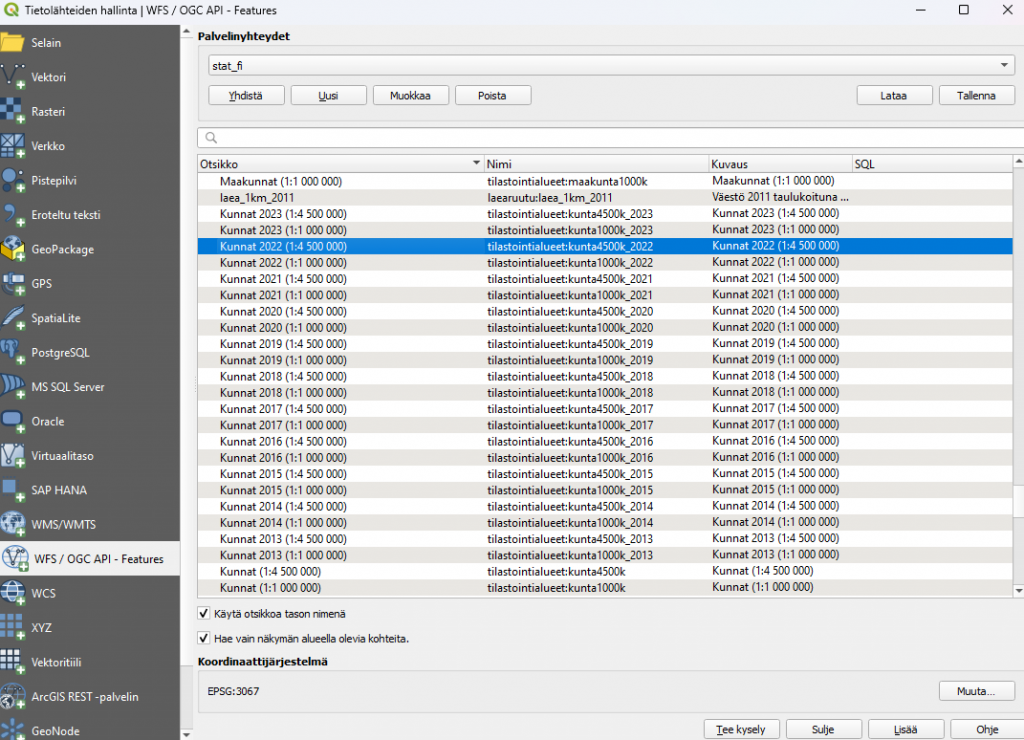This screenshot has height=740, width=1024.
Task: Select the ArcGIS REST -palvelin icon
Action: click(12, 696)
